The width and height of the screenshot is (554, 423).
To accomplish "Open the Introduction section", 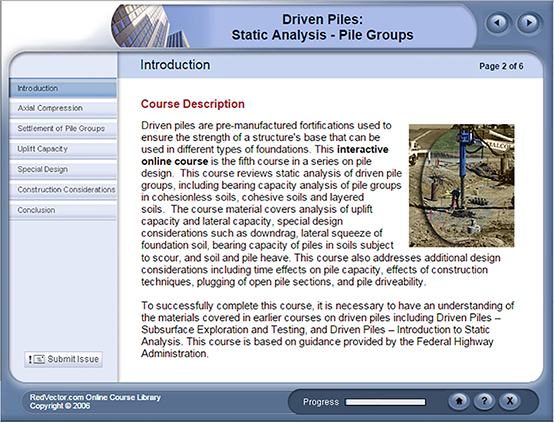I will point(63,88).
